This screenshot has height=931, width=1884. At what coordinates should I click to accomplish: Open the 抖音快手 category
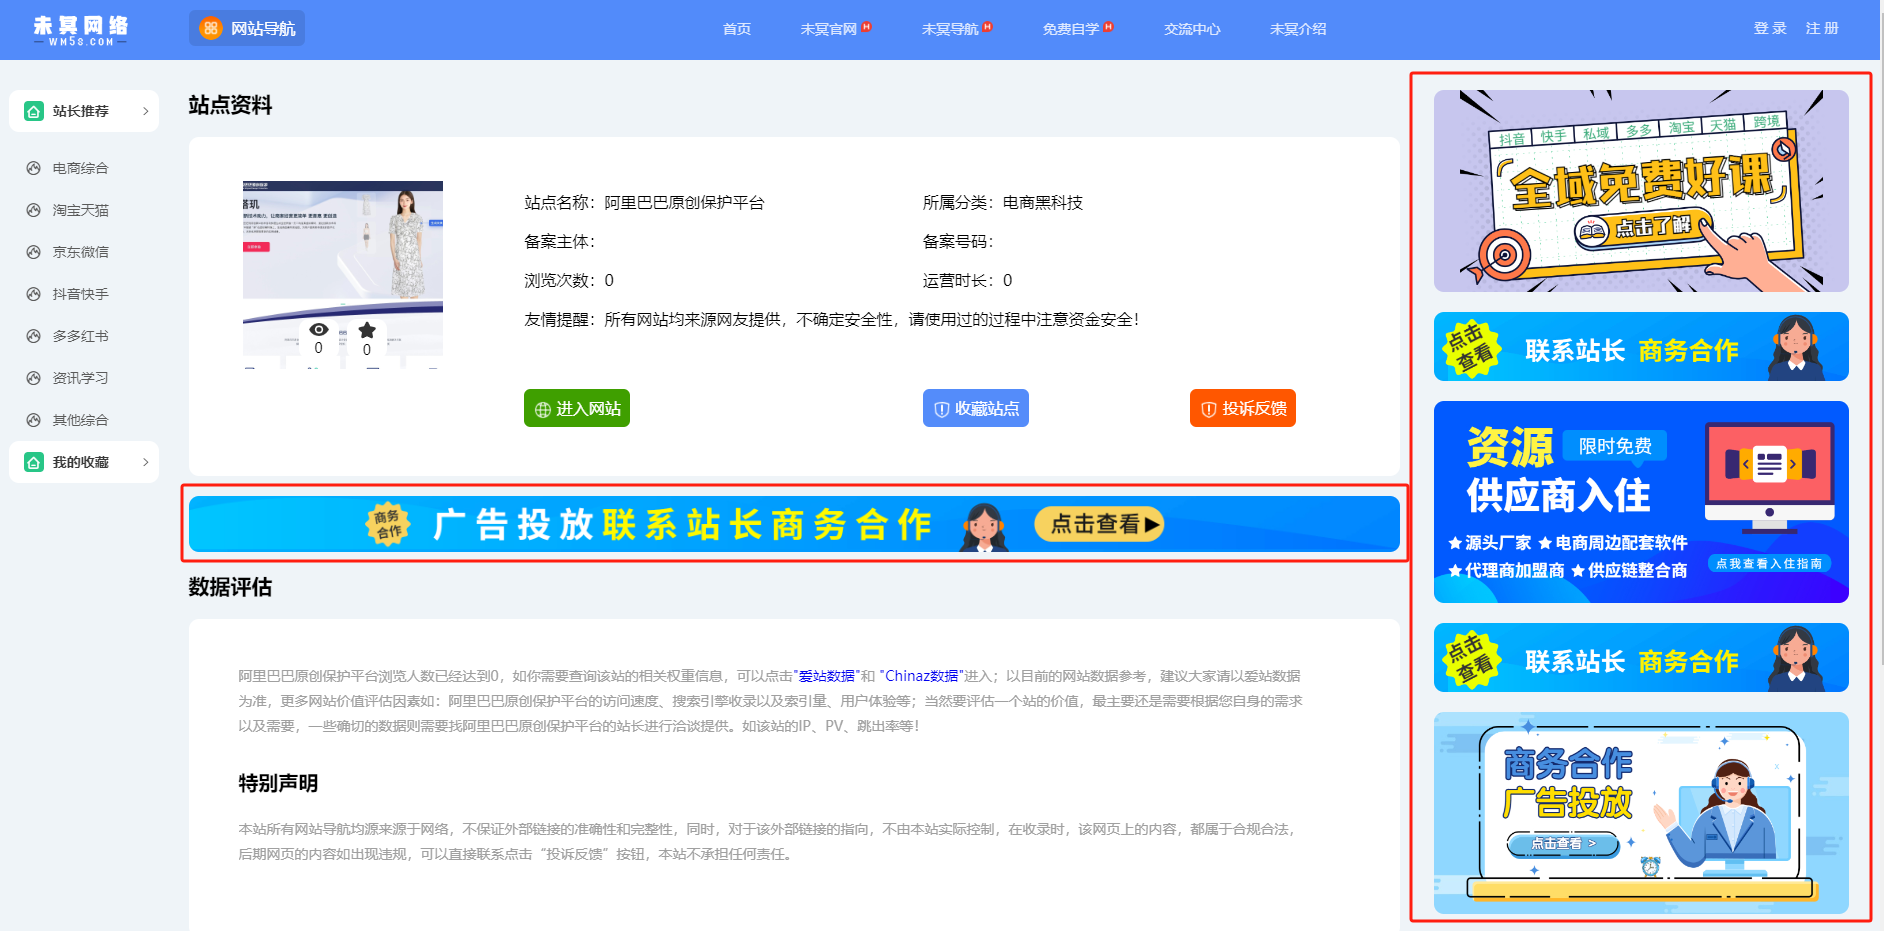(81, 294)
